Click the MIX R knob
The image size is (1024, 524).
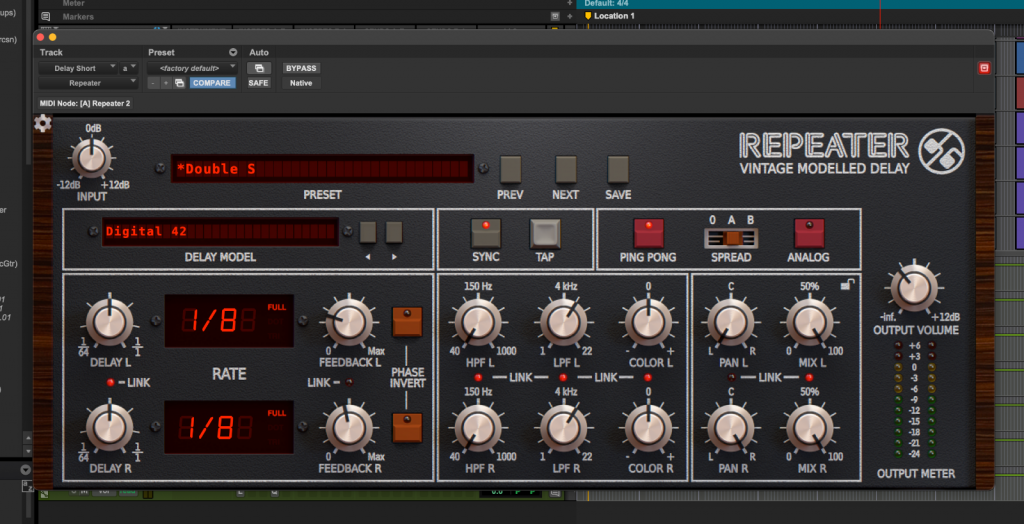tap(810, 429)
